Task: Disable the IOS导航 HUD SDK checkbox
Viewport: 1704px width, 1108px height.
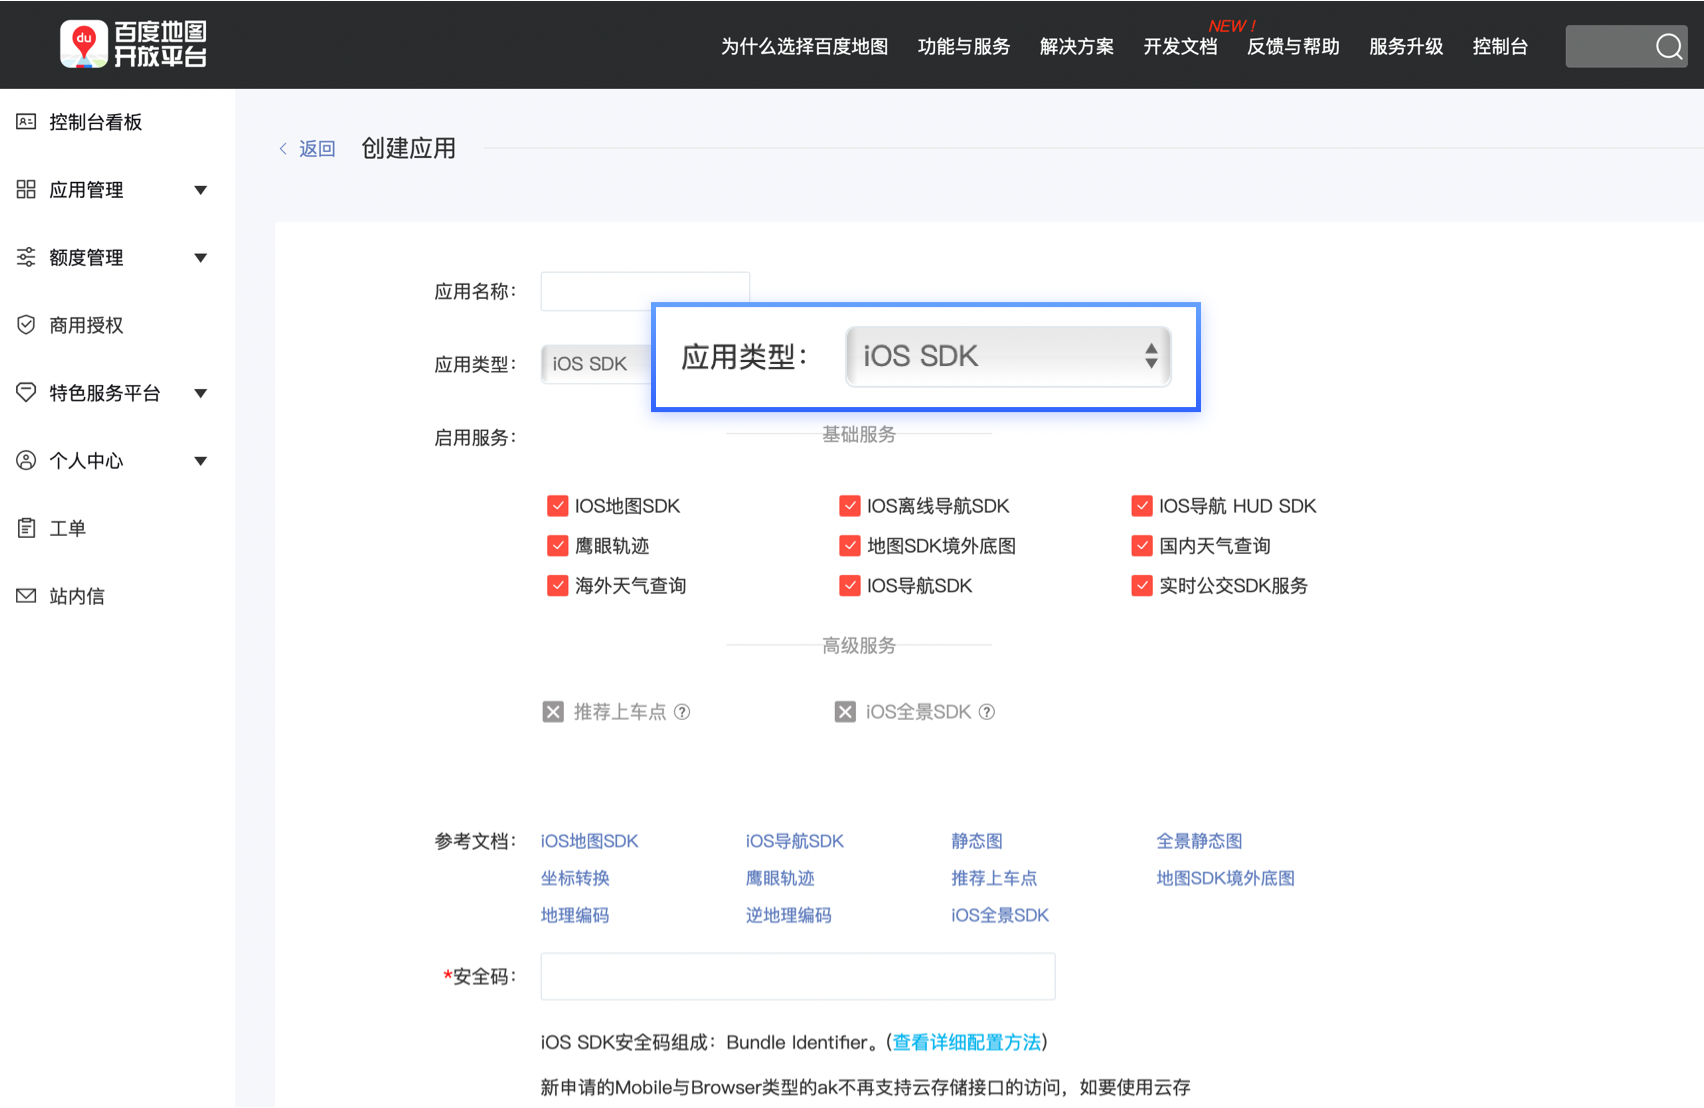Action: coord(1142,505)
